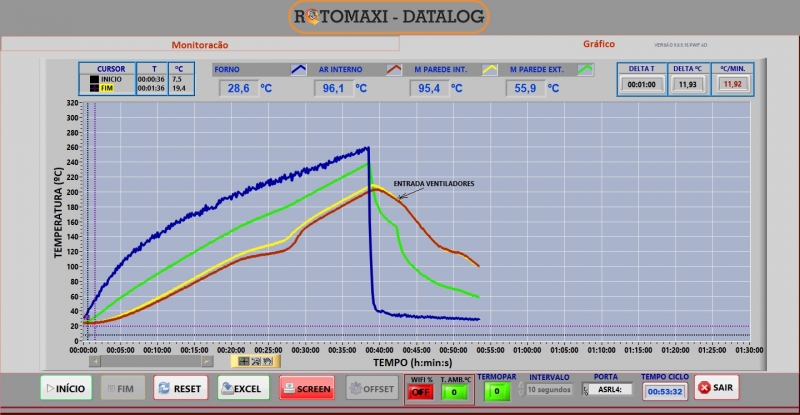Image resolution: width=800 pixels, height=415 pixels.
Task: Click the FIM cursor purple color square
Action: [x=94, y=88]
